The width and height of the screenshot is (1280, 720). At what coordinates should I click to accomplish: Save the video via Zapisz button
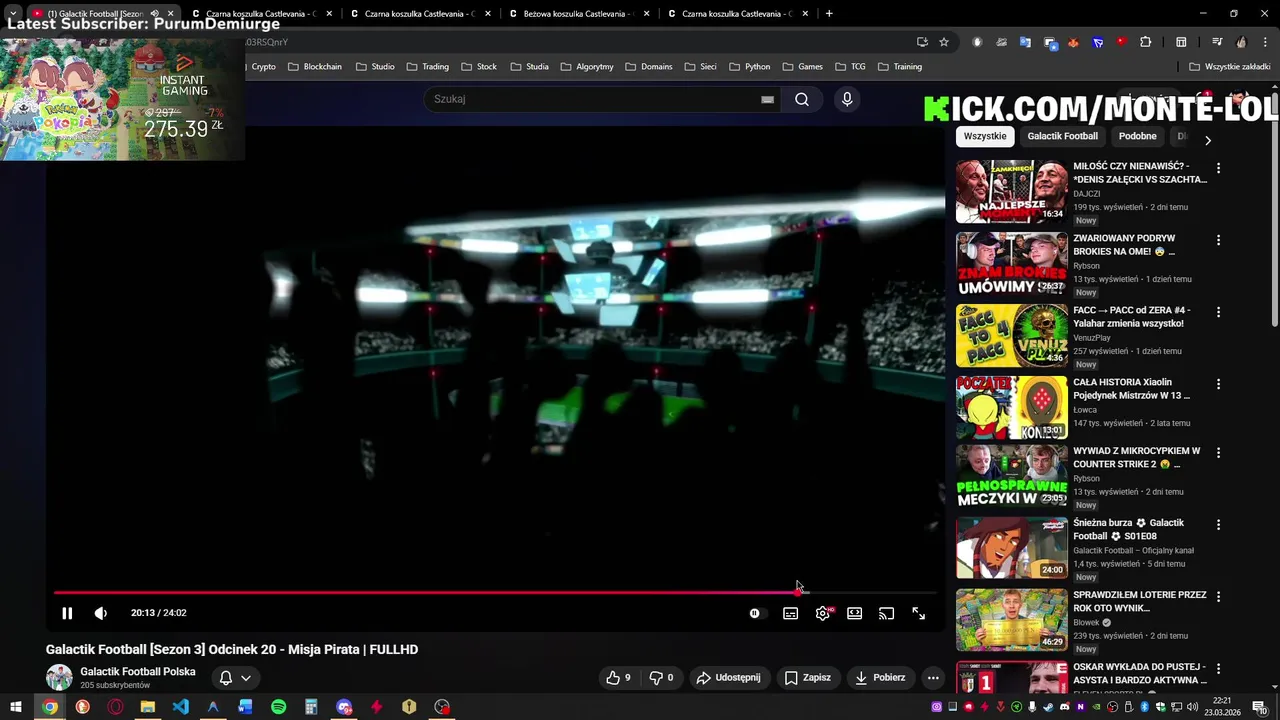coord(808,677)
